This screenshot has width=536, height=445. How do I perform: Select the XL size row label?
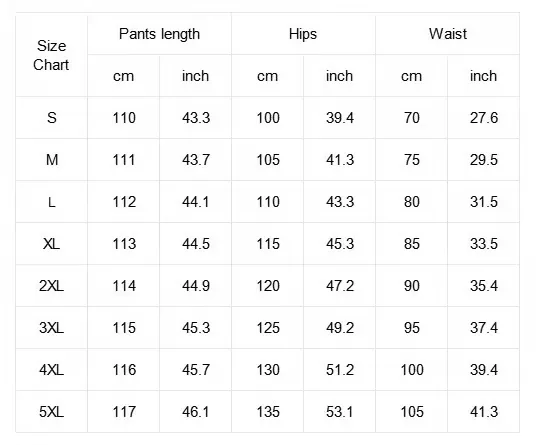[x=51, y=244]
